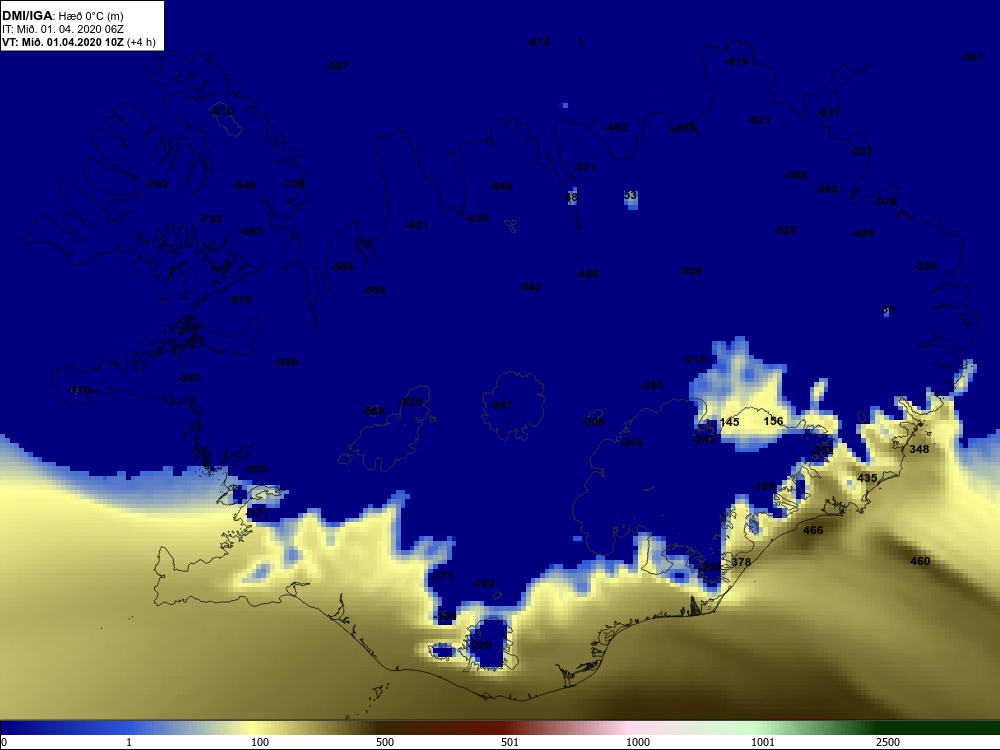The width and height of the screenshot is (1000, 750).
Task: Click the -616 value on the map
Action: tap(737, 61)
